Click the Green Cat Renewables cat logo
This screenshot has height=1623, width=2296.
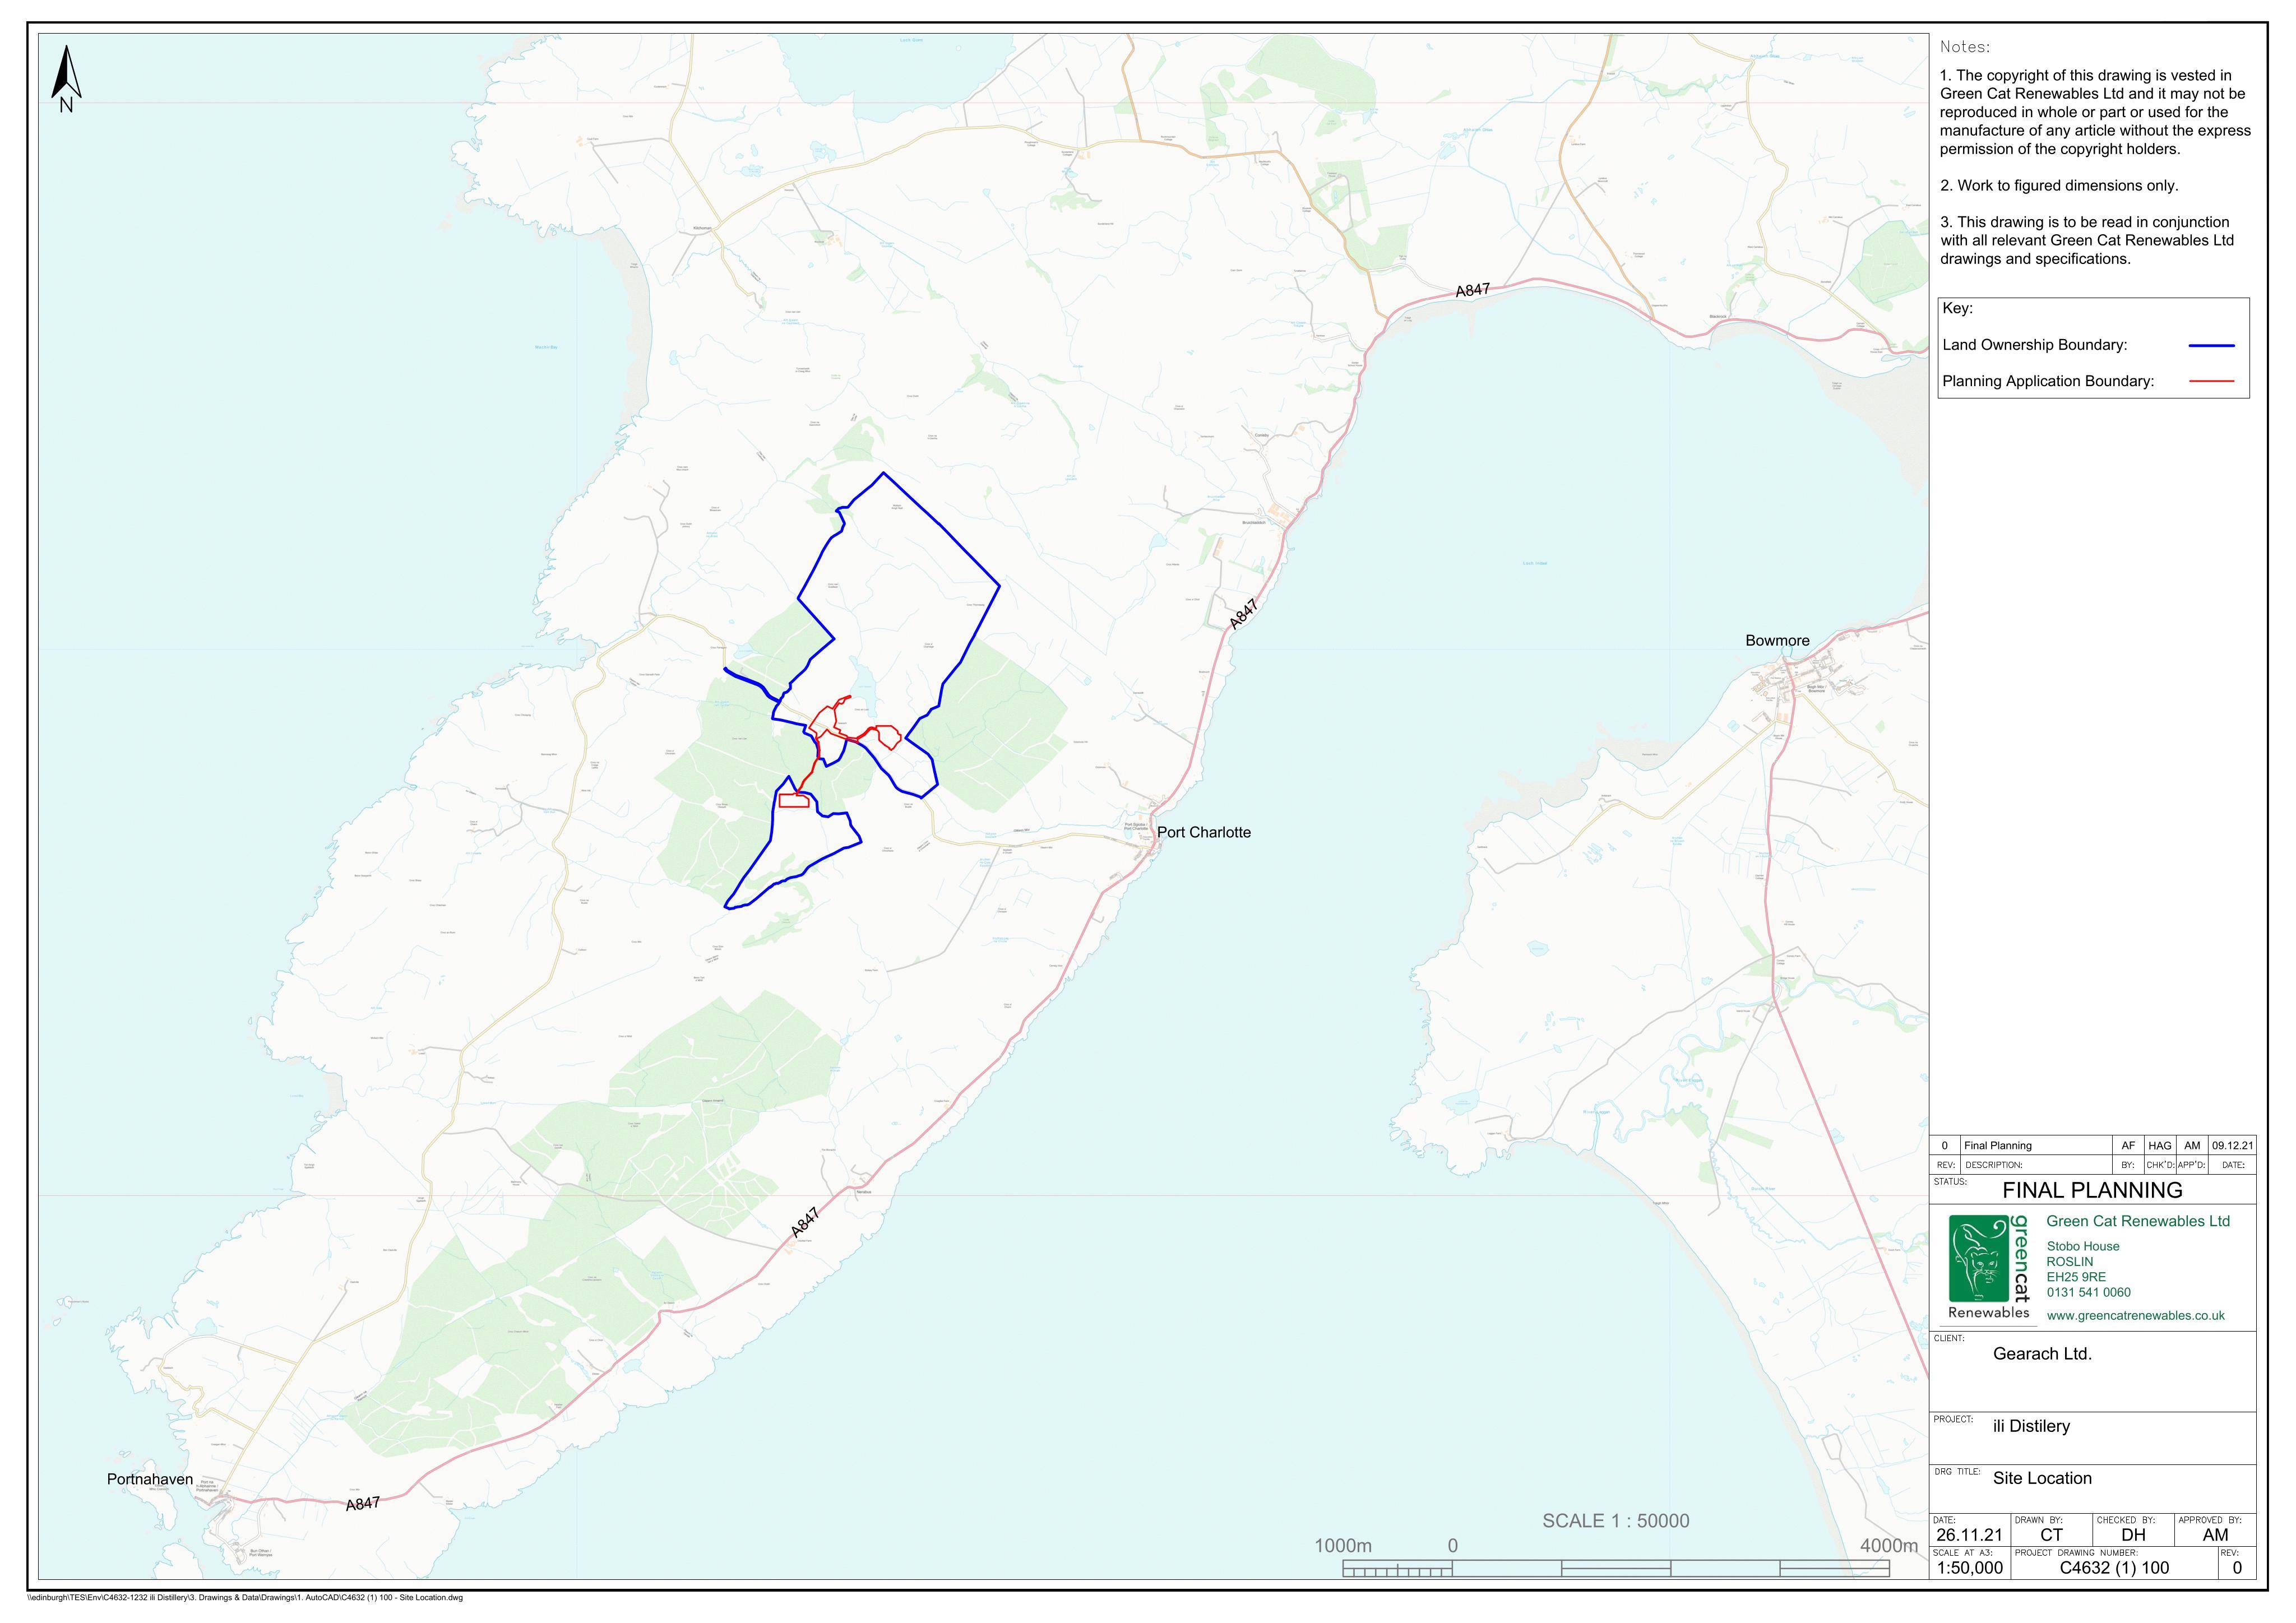click(1978, 1258)
